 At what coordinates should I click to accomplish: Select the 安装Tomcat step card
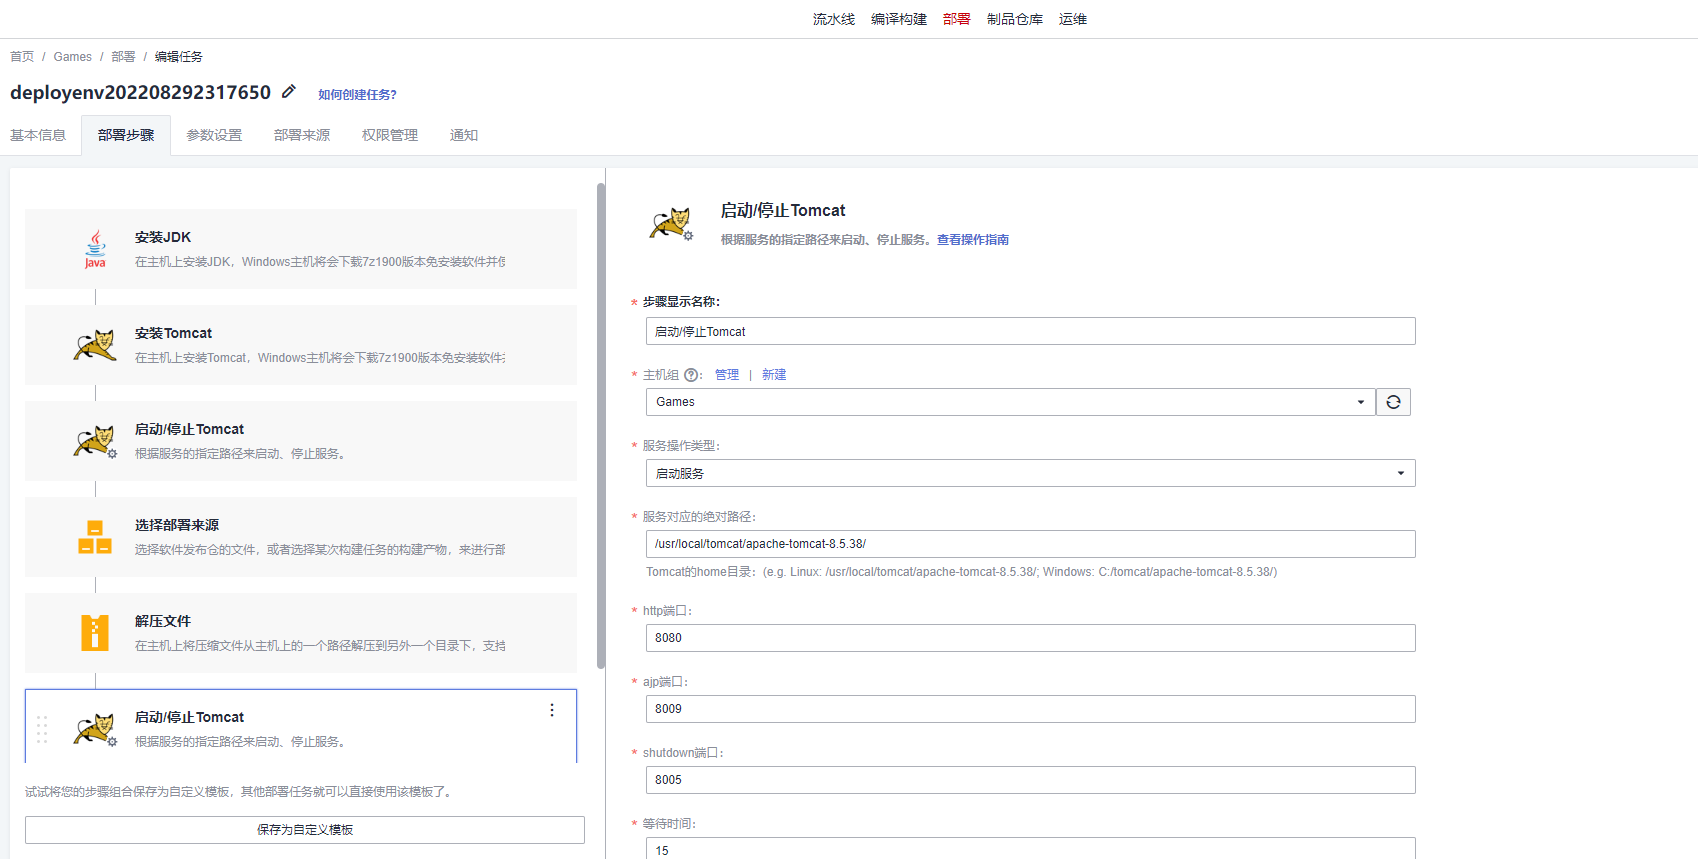tap(301, 345)
